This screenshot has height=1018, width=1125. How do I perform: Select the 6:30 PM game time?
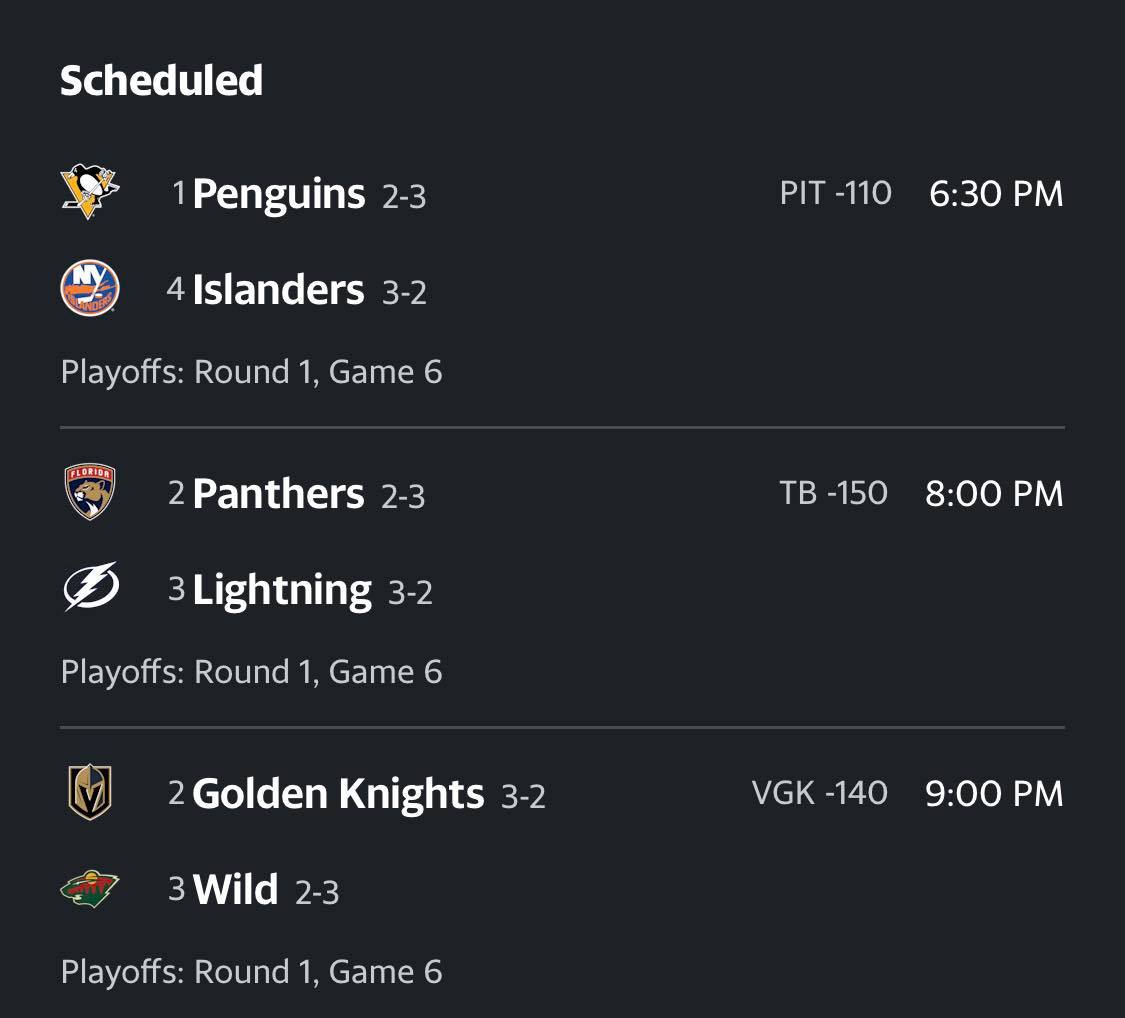(996, 194)
